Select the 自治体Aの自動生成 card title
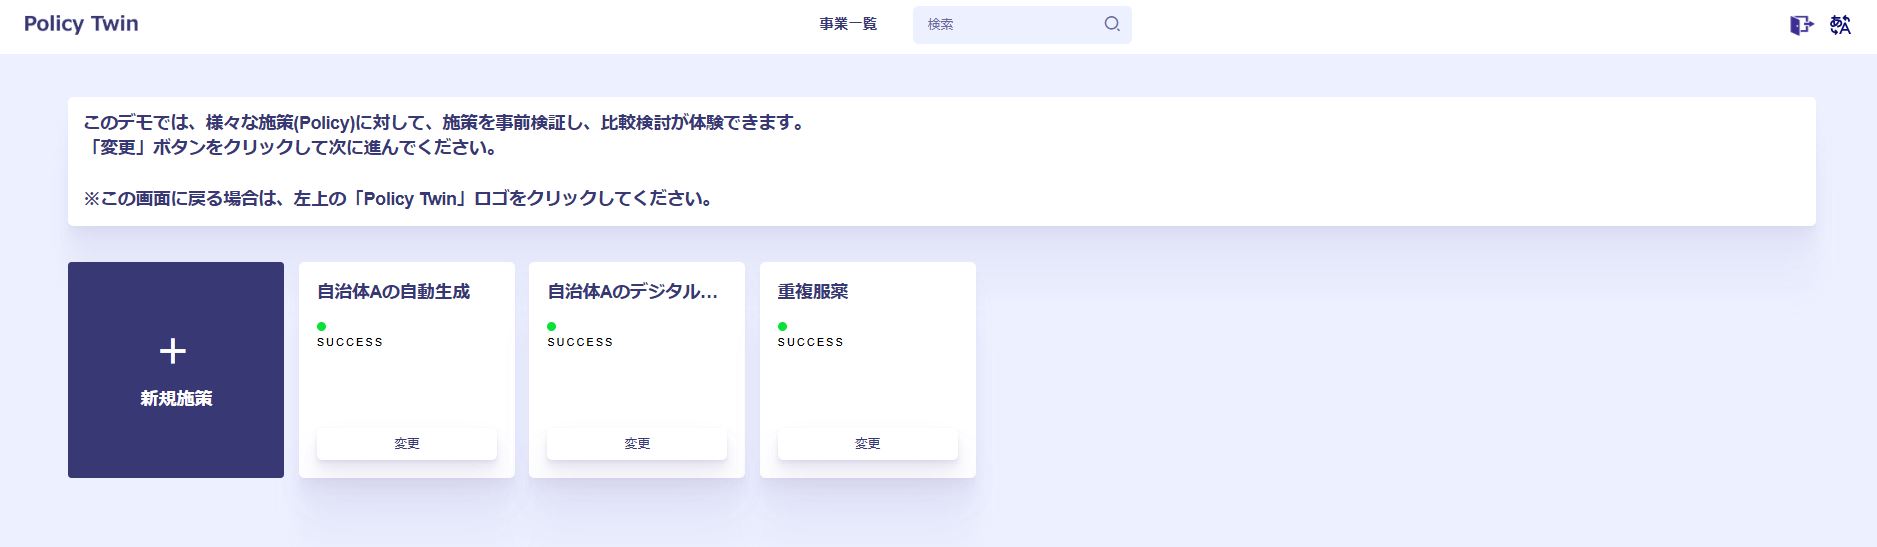Image resolution: width=1877 pixels, height=547 pixels. tap(393, 292)
